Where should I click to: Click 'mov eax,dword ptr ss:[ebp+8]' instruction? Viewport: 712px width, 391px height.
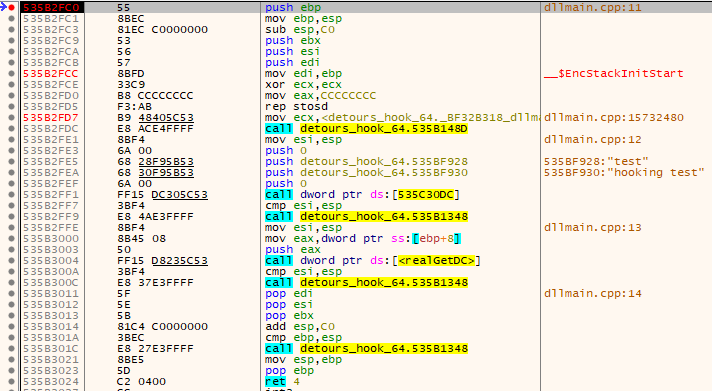(x=363, y=238)
